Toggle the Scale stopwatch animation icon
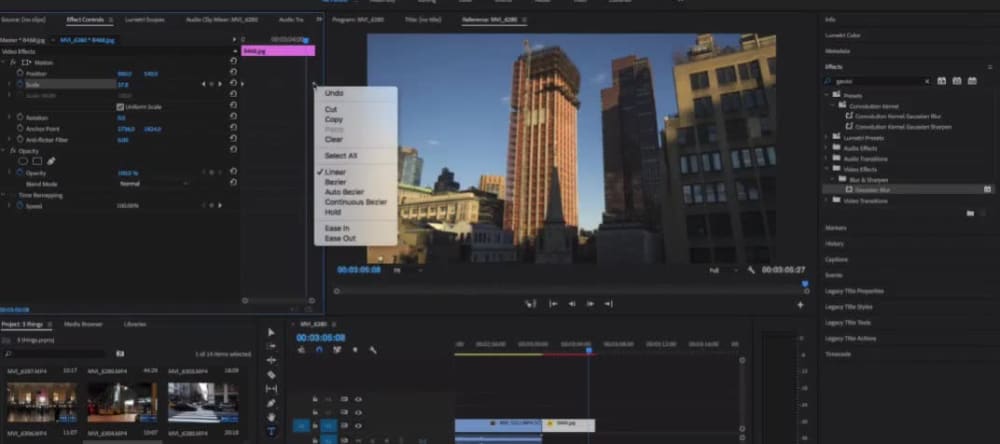The width and height of the screenshot is (1000, 444). click(20, 84)
